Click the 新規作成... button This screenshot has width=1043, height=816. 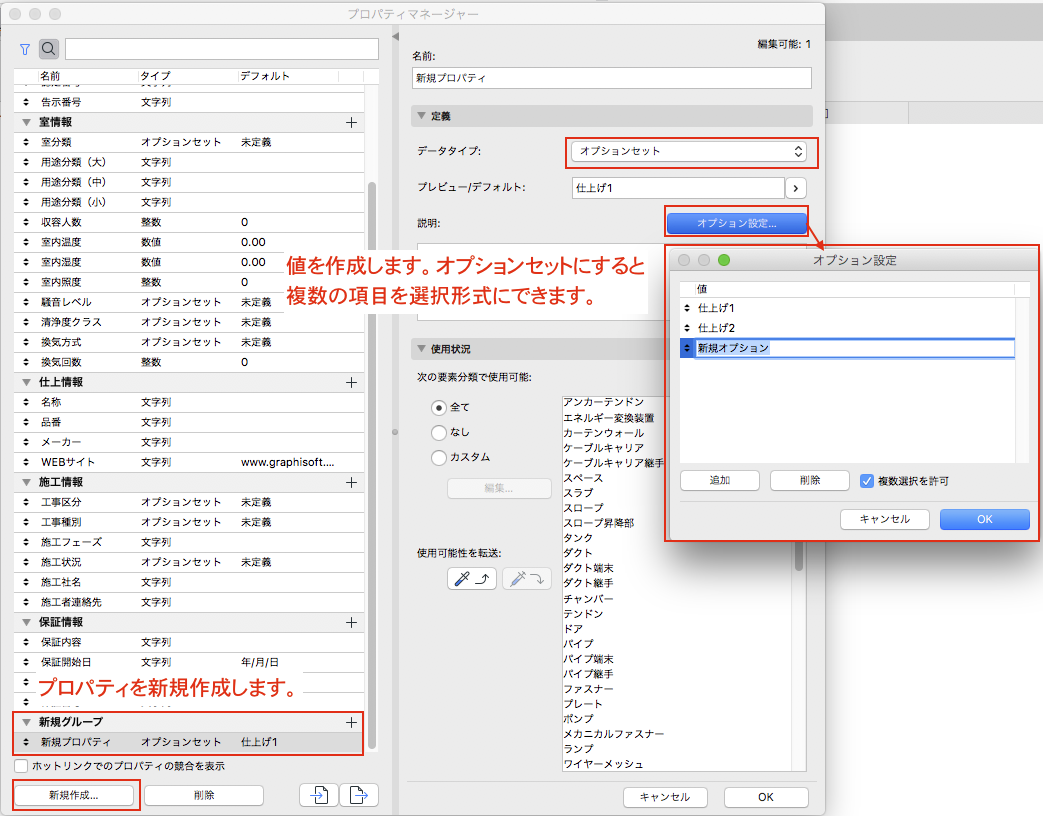(74, 795)
